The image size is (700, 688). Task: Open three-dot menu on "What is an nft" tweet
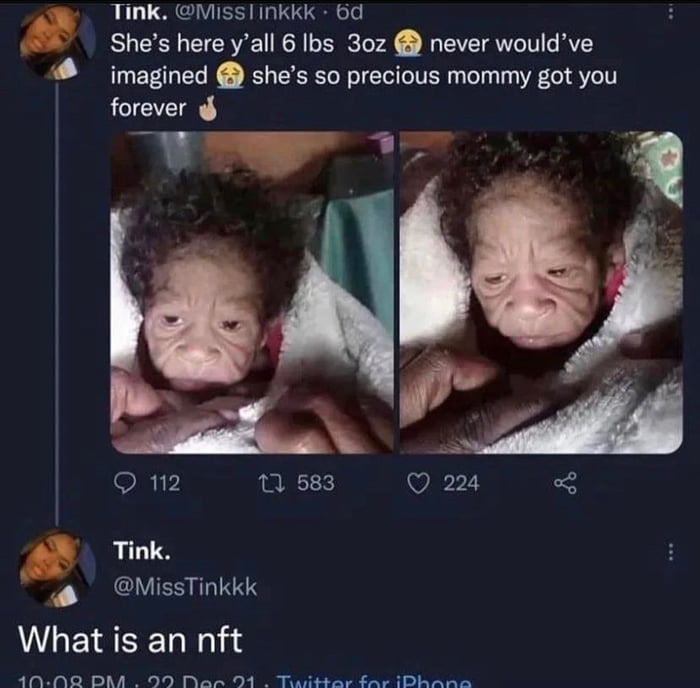[670, 552]
